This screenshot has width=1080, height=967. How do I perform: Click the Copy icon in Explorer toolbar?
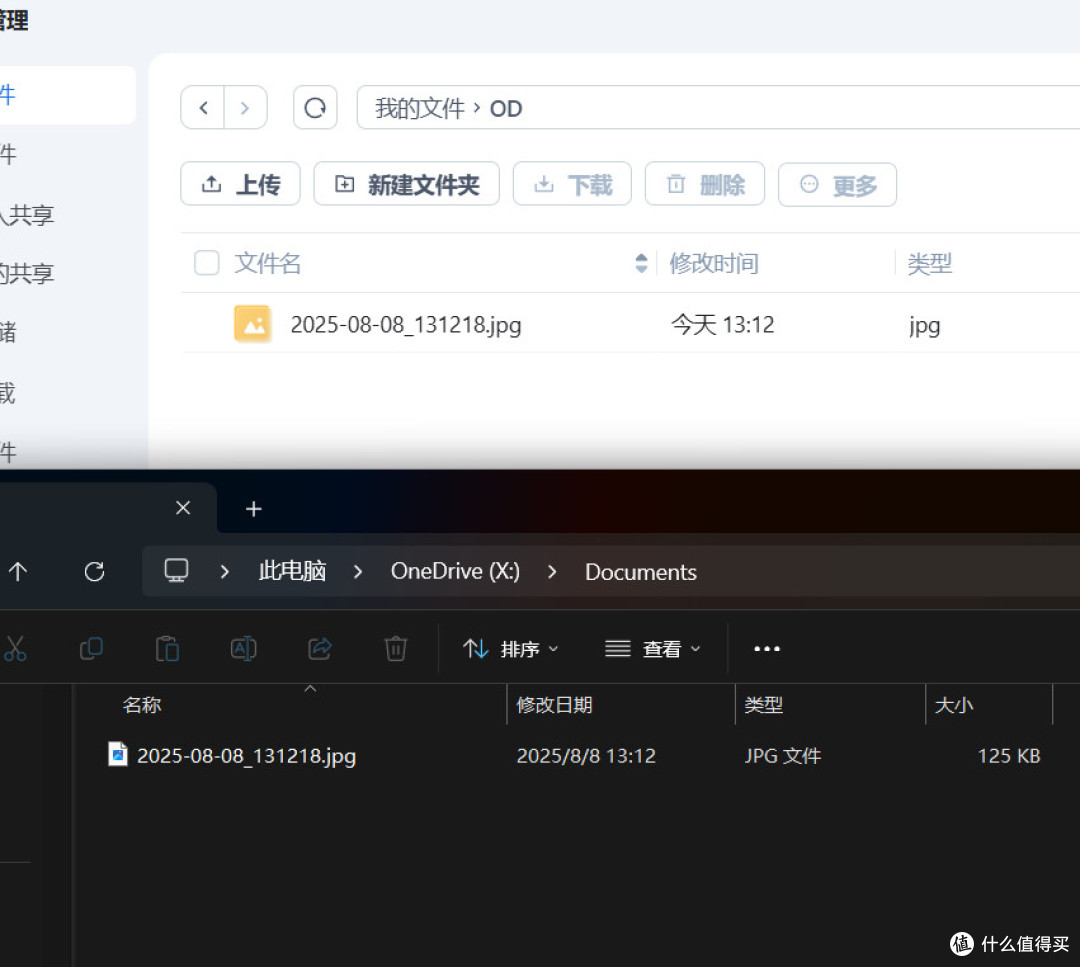click(x=92, y=648)
